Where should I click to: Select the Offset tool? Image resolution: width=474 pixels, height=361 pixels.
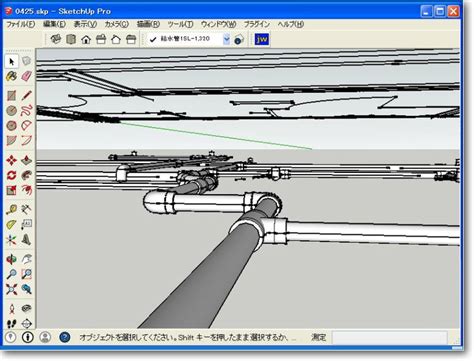click(26, 190)
